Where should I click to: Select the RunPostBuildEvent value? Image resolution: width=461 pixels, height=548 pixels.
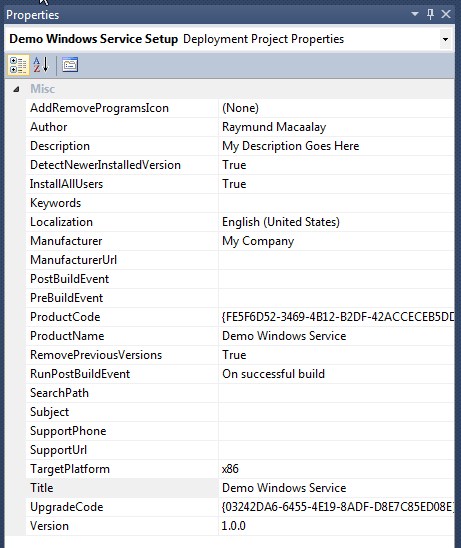click(x=336, y=374)
